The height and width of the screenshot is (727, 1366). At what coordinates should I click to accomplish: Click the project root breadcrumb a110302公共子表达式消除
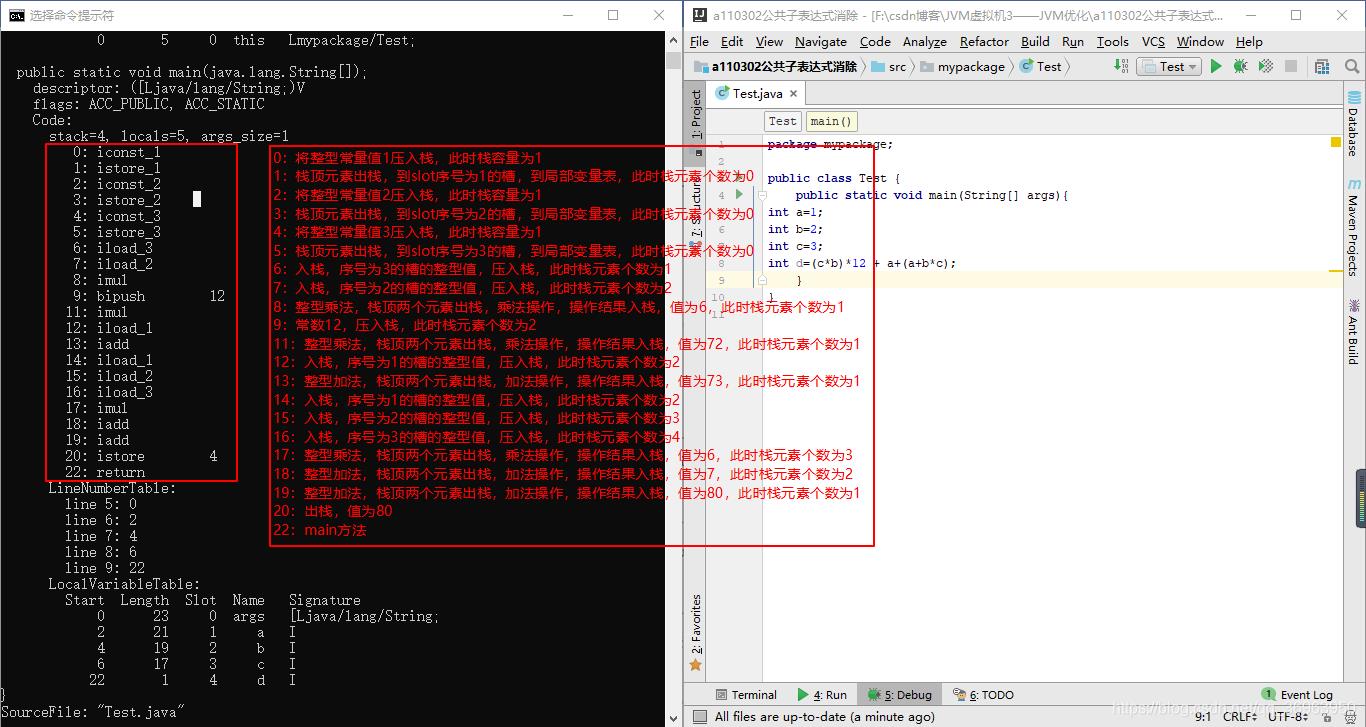[776, 66]
